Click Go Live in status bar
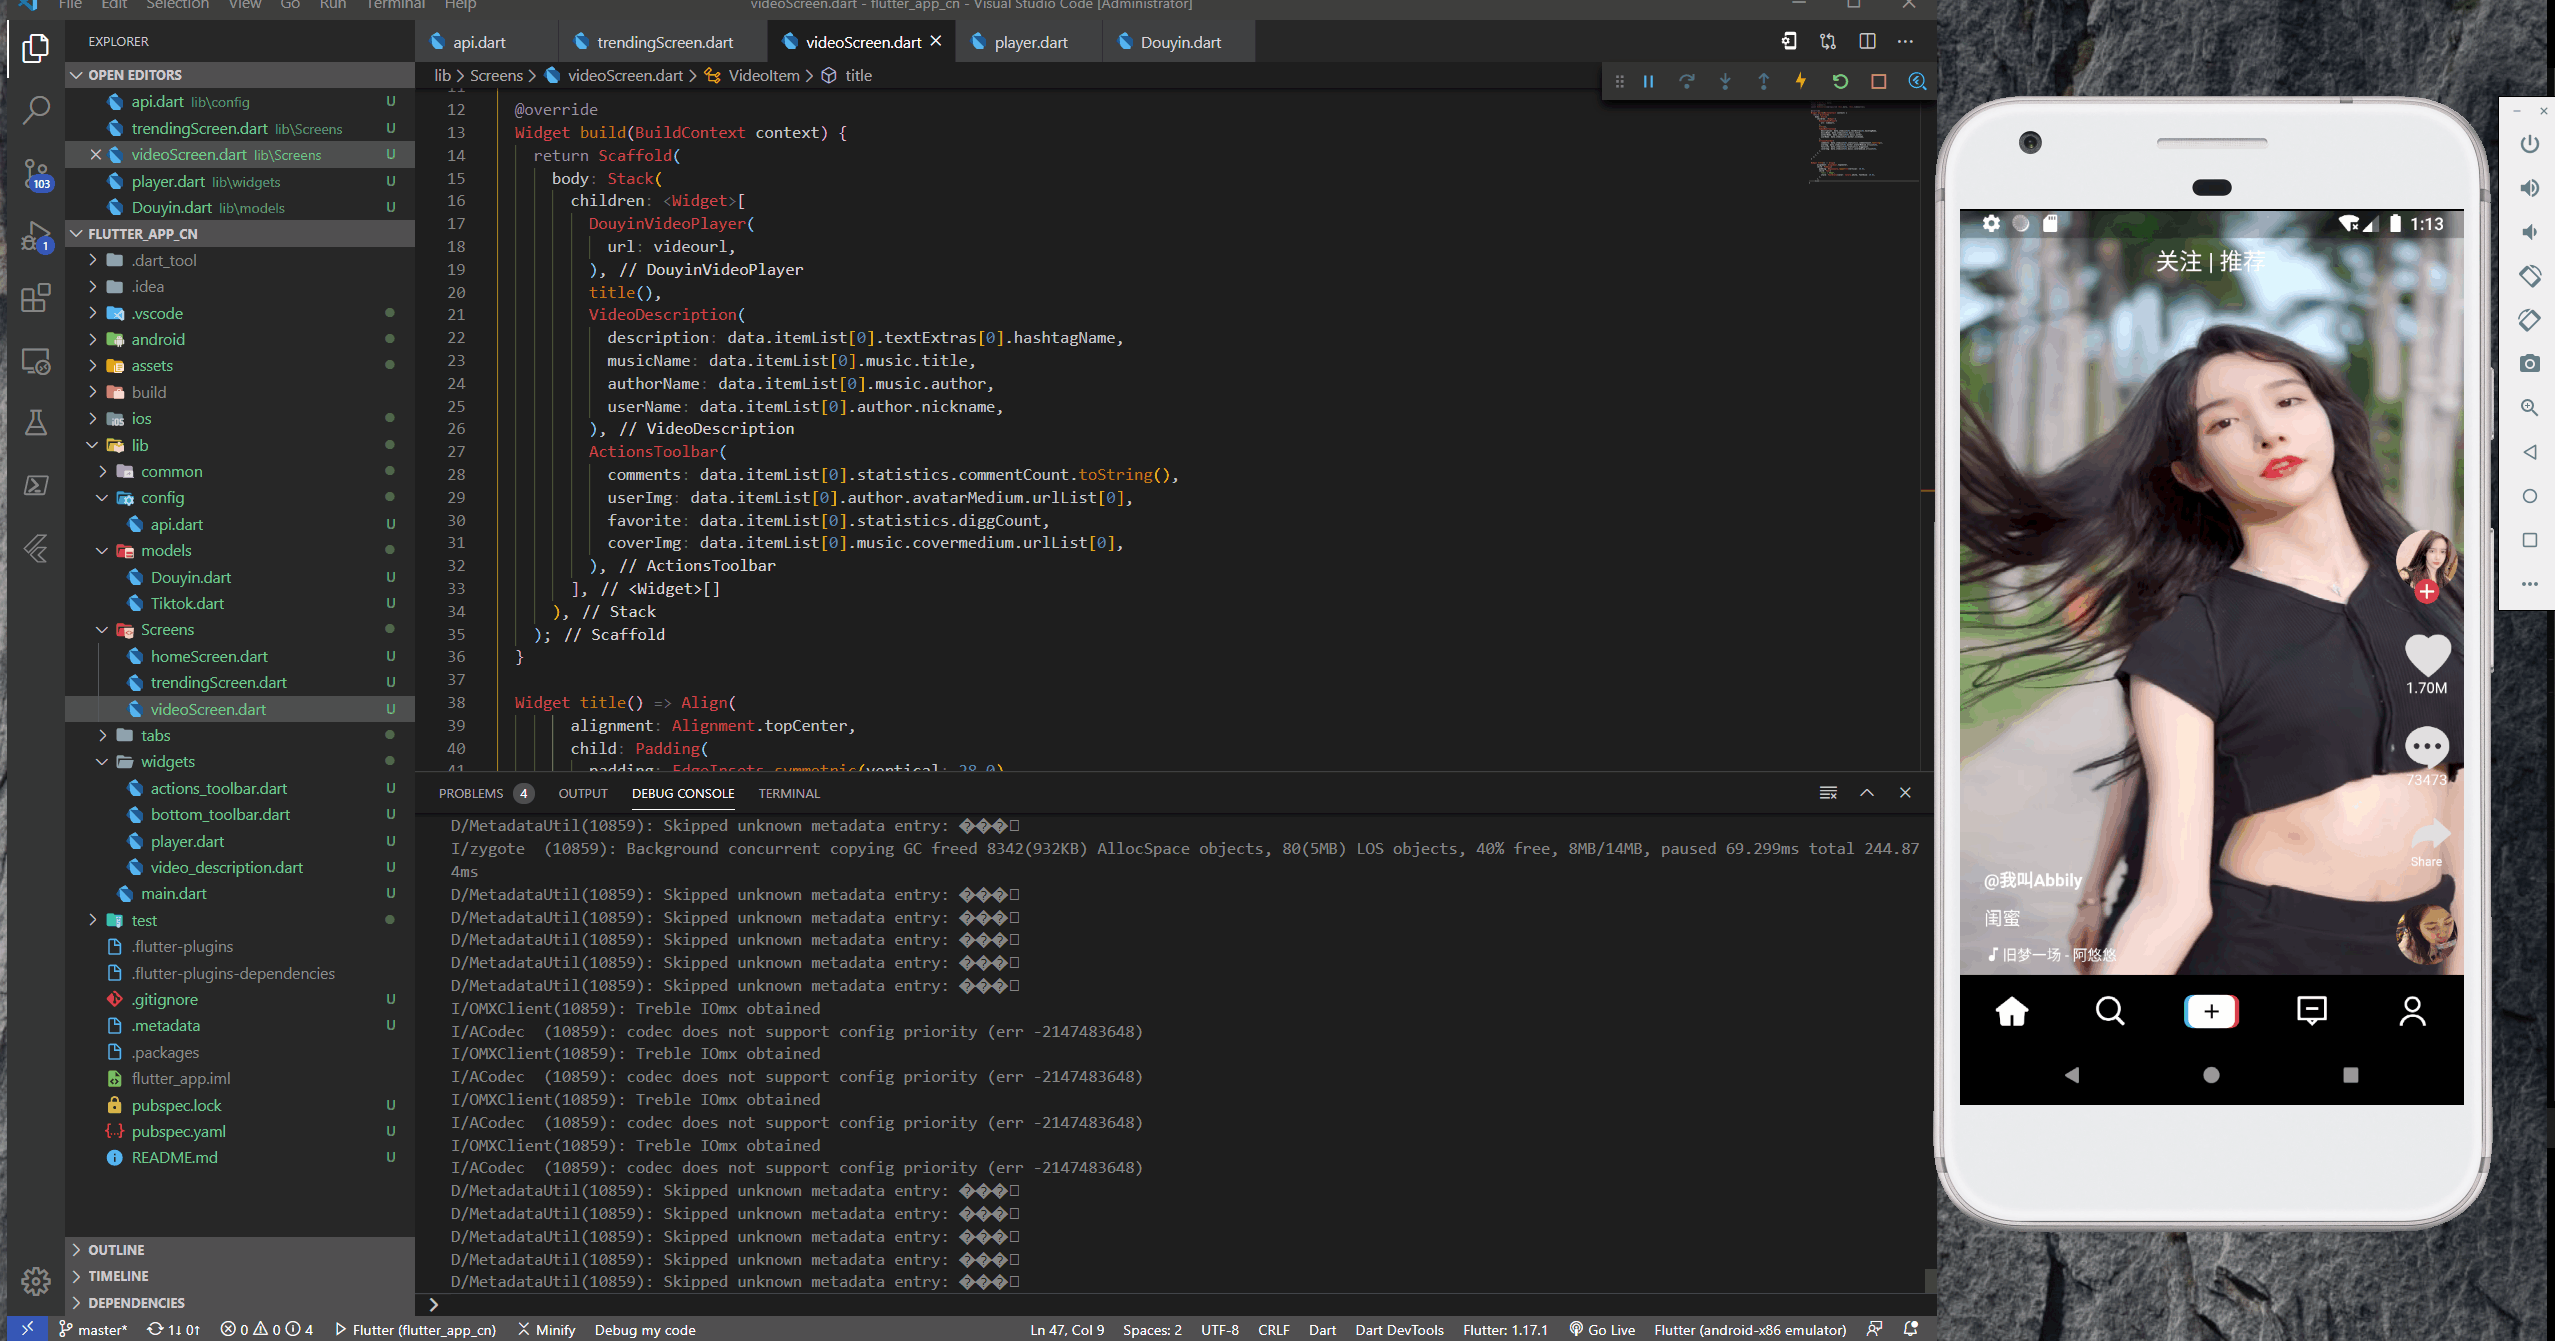 click(1602, 1329)
